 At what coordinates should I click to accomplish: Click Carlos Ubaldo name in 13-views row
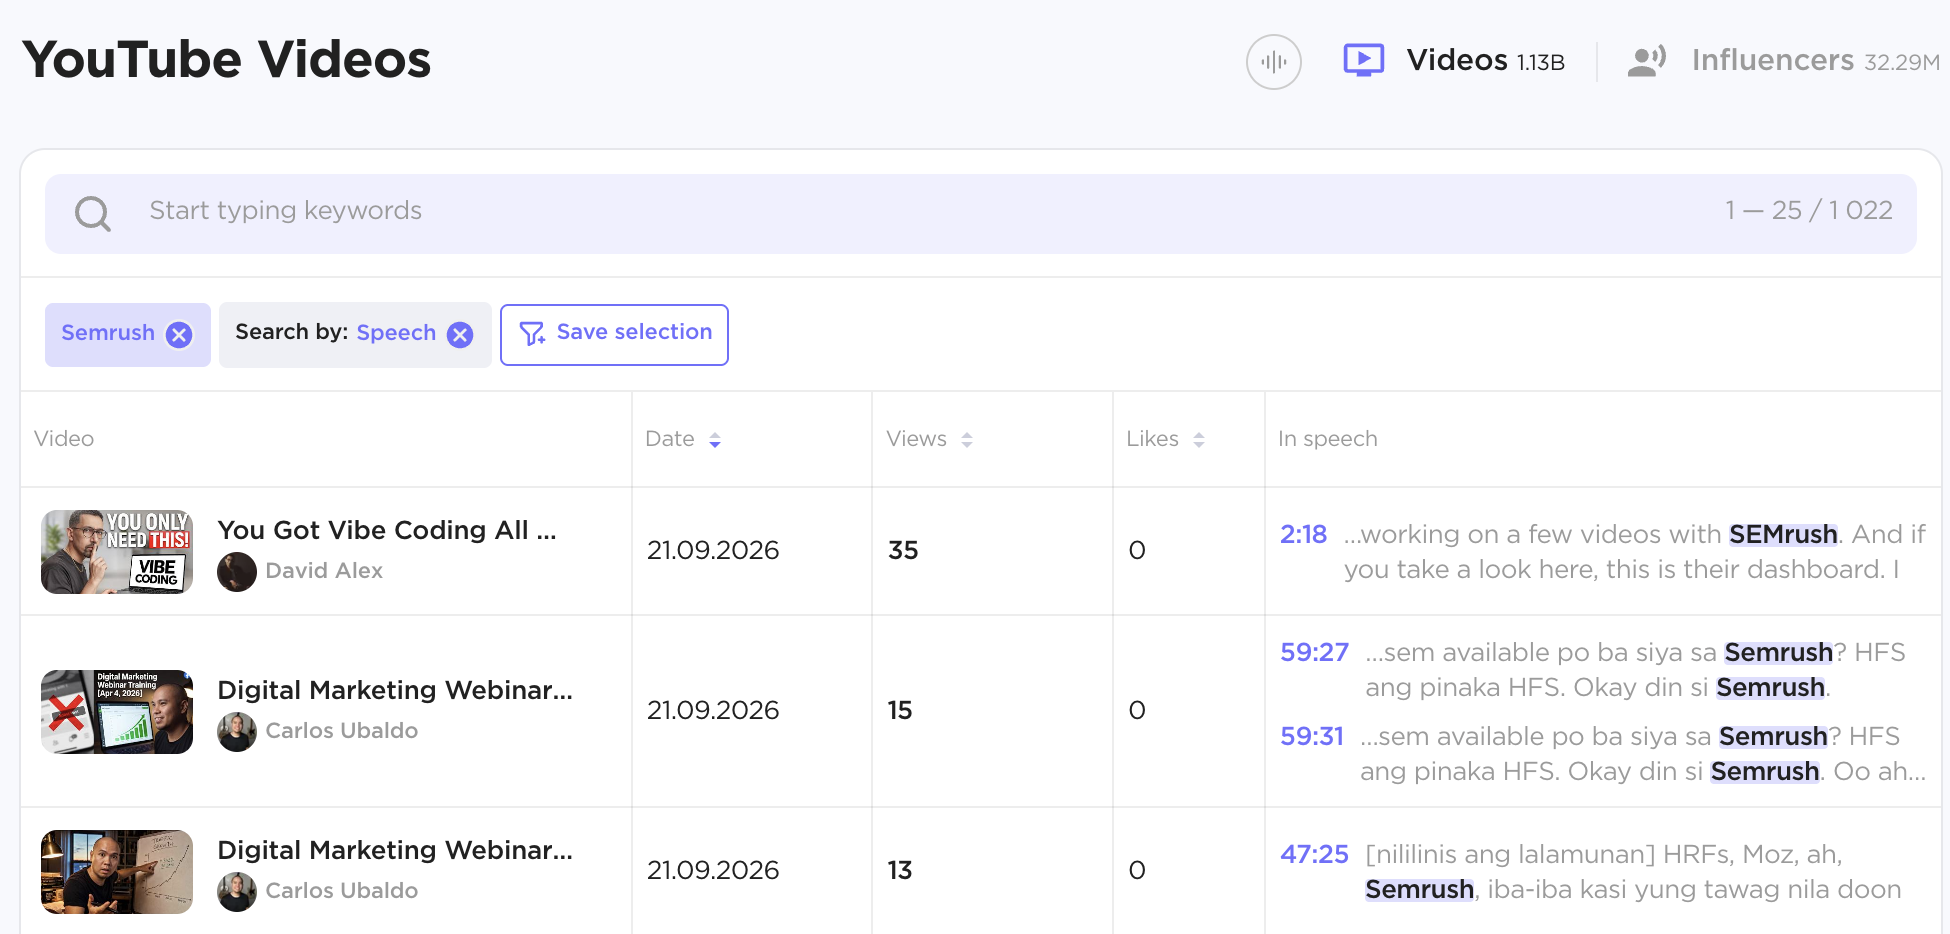[342, 891]
